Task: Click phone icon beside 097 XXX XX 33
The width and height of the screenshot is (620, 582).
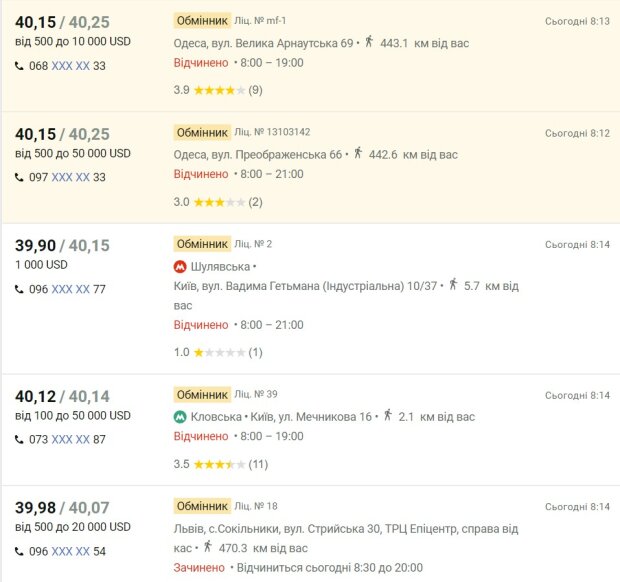Action: click(x=21, y=177)
